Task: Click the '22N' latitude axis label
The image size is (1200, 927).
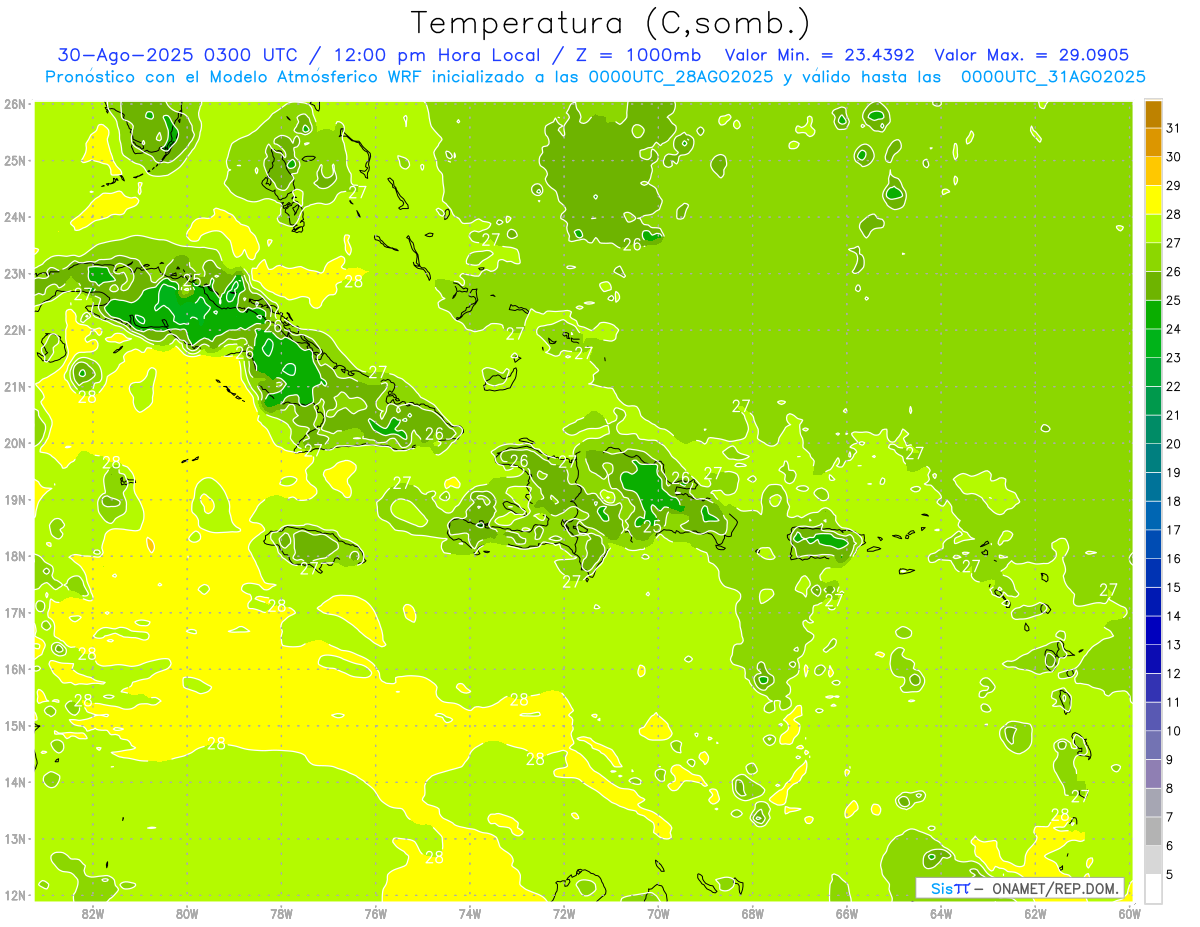Action: point(14,330)
